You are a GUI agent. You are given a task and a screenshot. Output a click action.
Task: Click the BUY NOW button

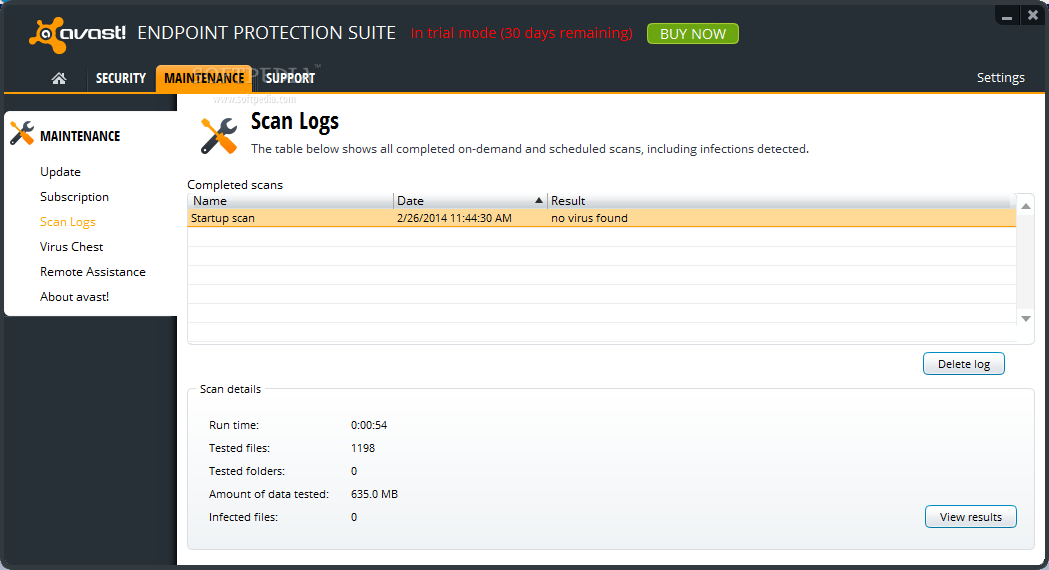[x=692, y=33]
